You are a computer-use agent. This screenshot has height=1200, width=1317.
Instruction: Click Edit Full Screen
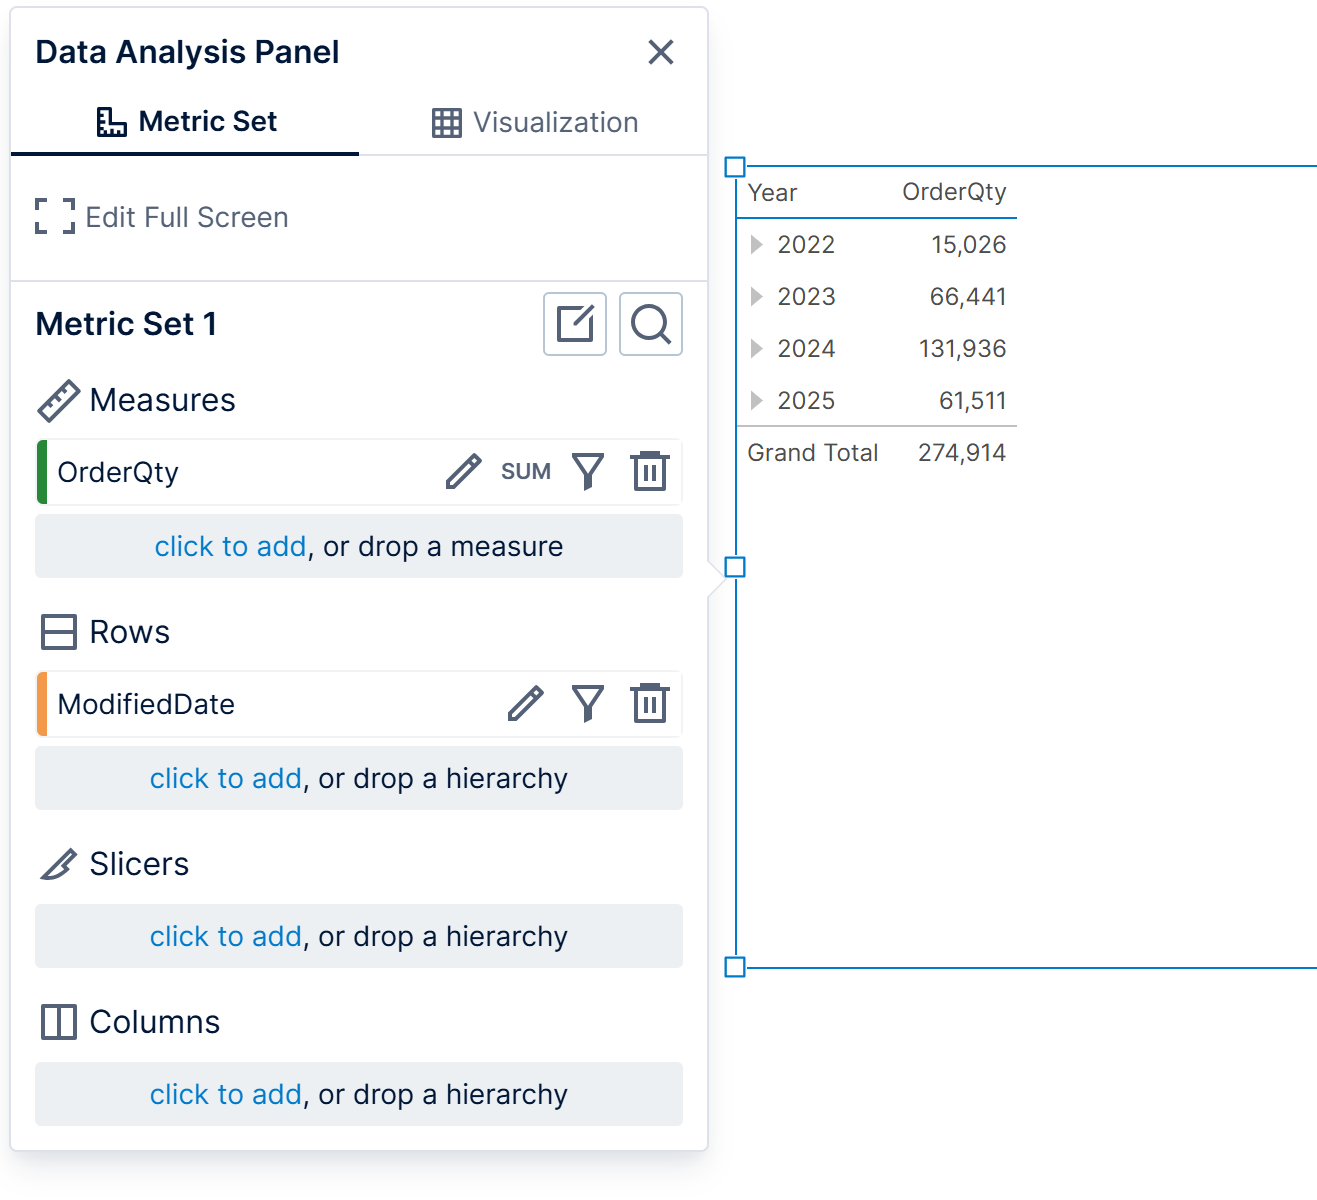point(162,217)
